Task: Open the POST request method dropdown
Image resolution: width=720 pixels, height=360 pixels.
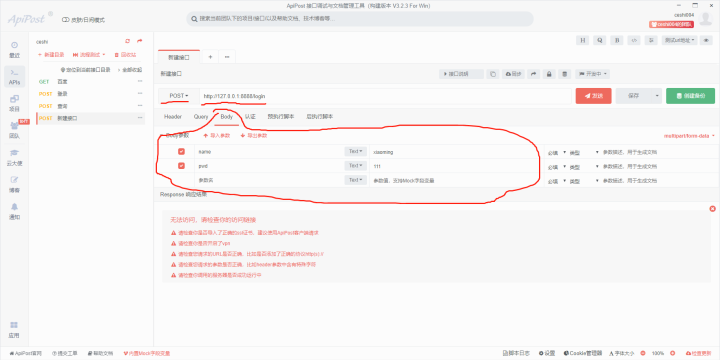Action: click(x=179, y=96)
